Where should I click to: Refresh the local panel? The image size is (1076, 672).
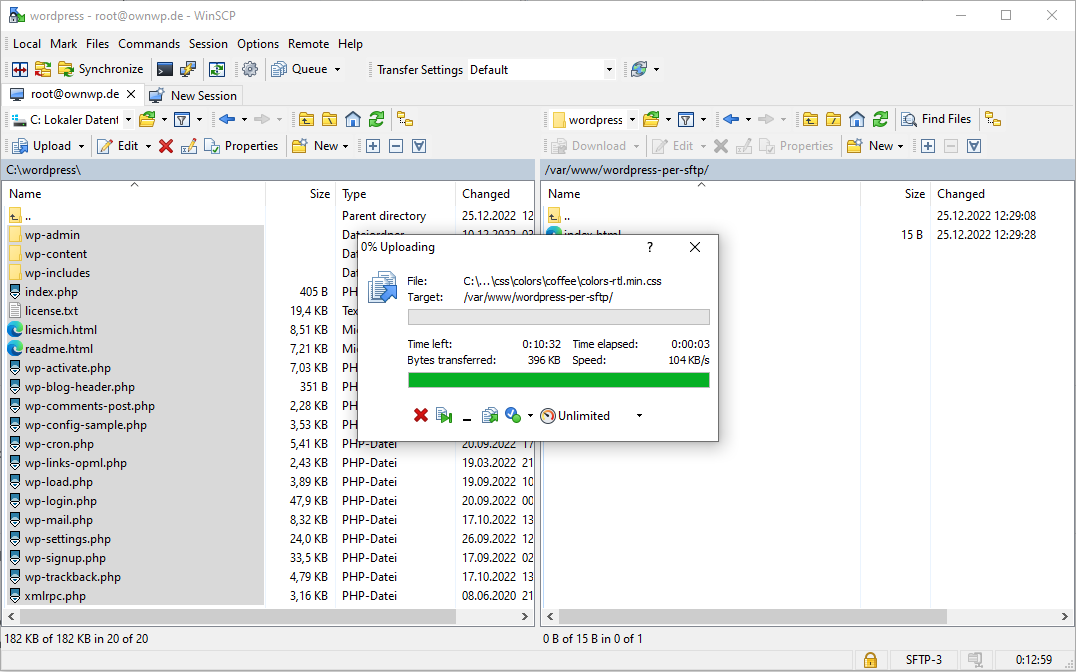tap(376, 119)
